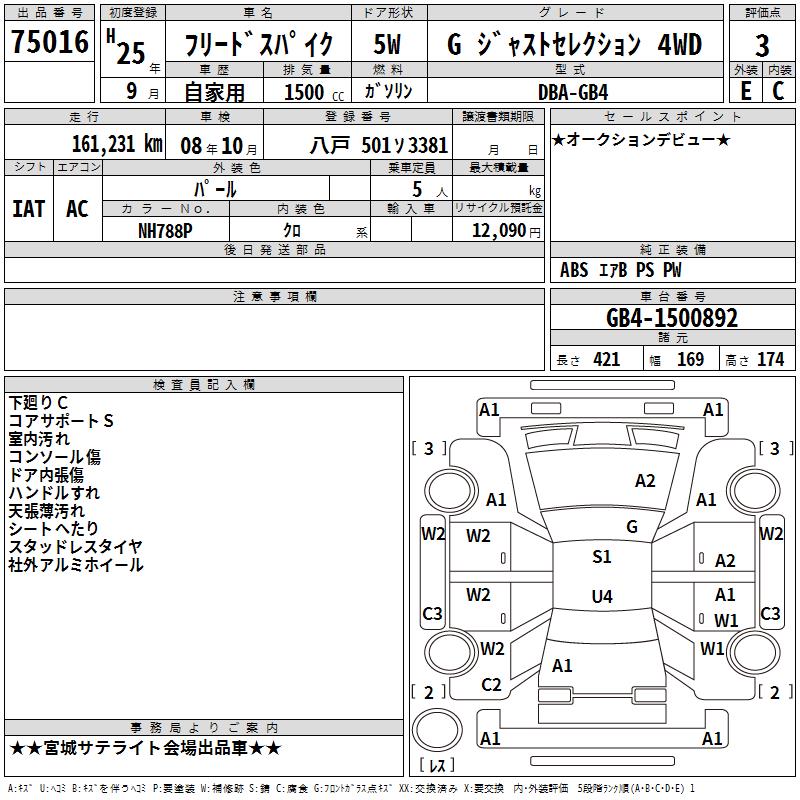Select inspector note 社外アルミホイール
Viewport: 800px width, 800px height.
tap(76, 565)
